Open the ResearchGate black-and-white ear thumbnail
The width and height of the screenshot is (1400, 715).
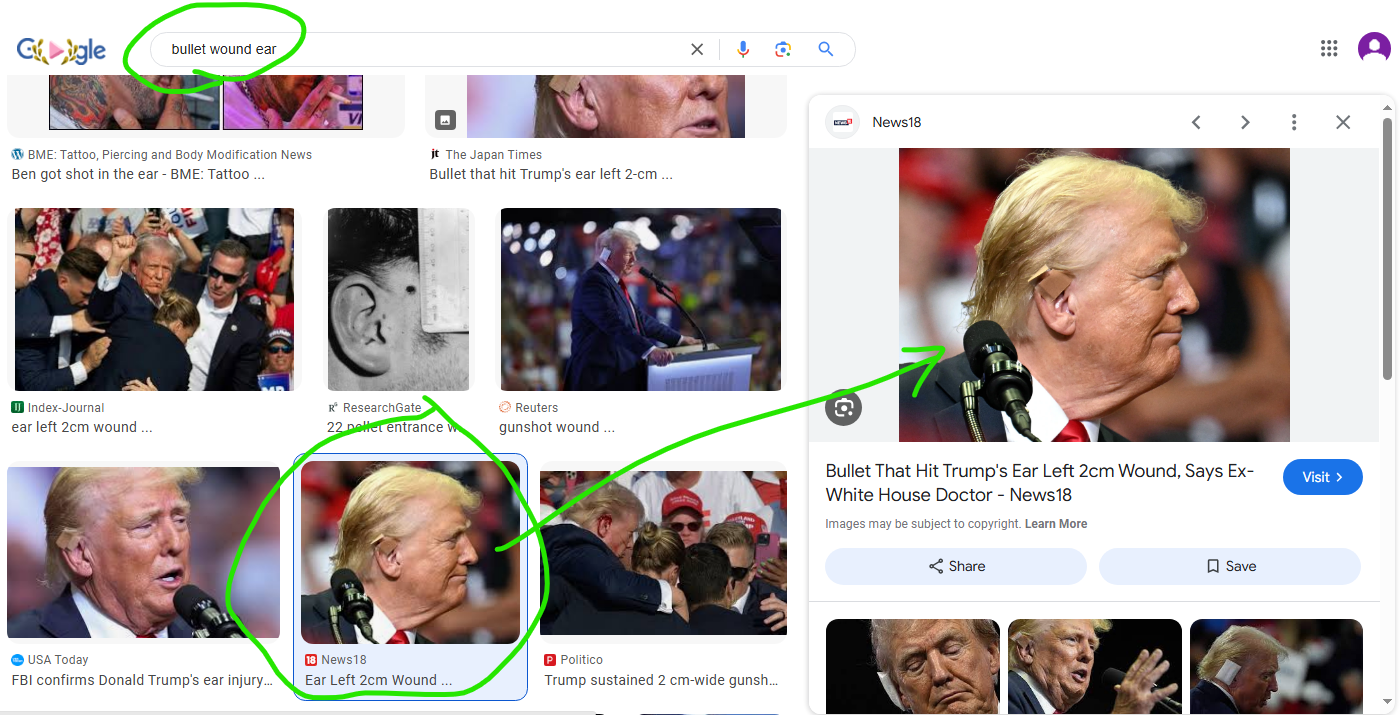pos(398,299)
